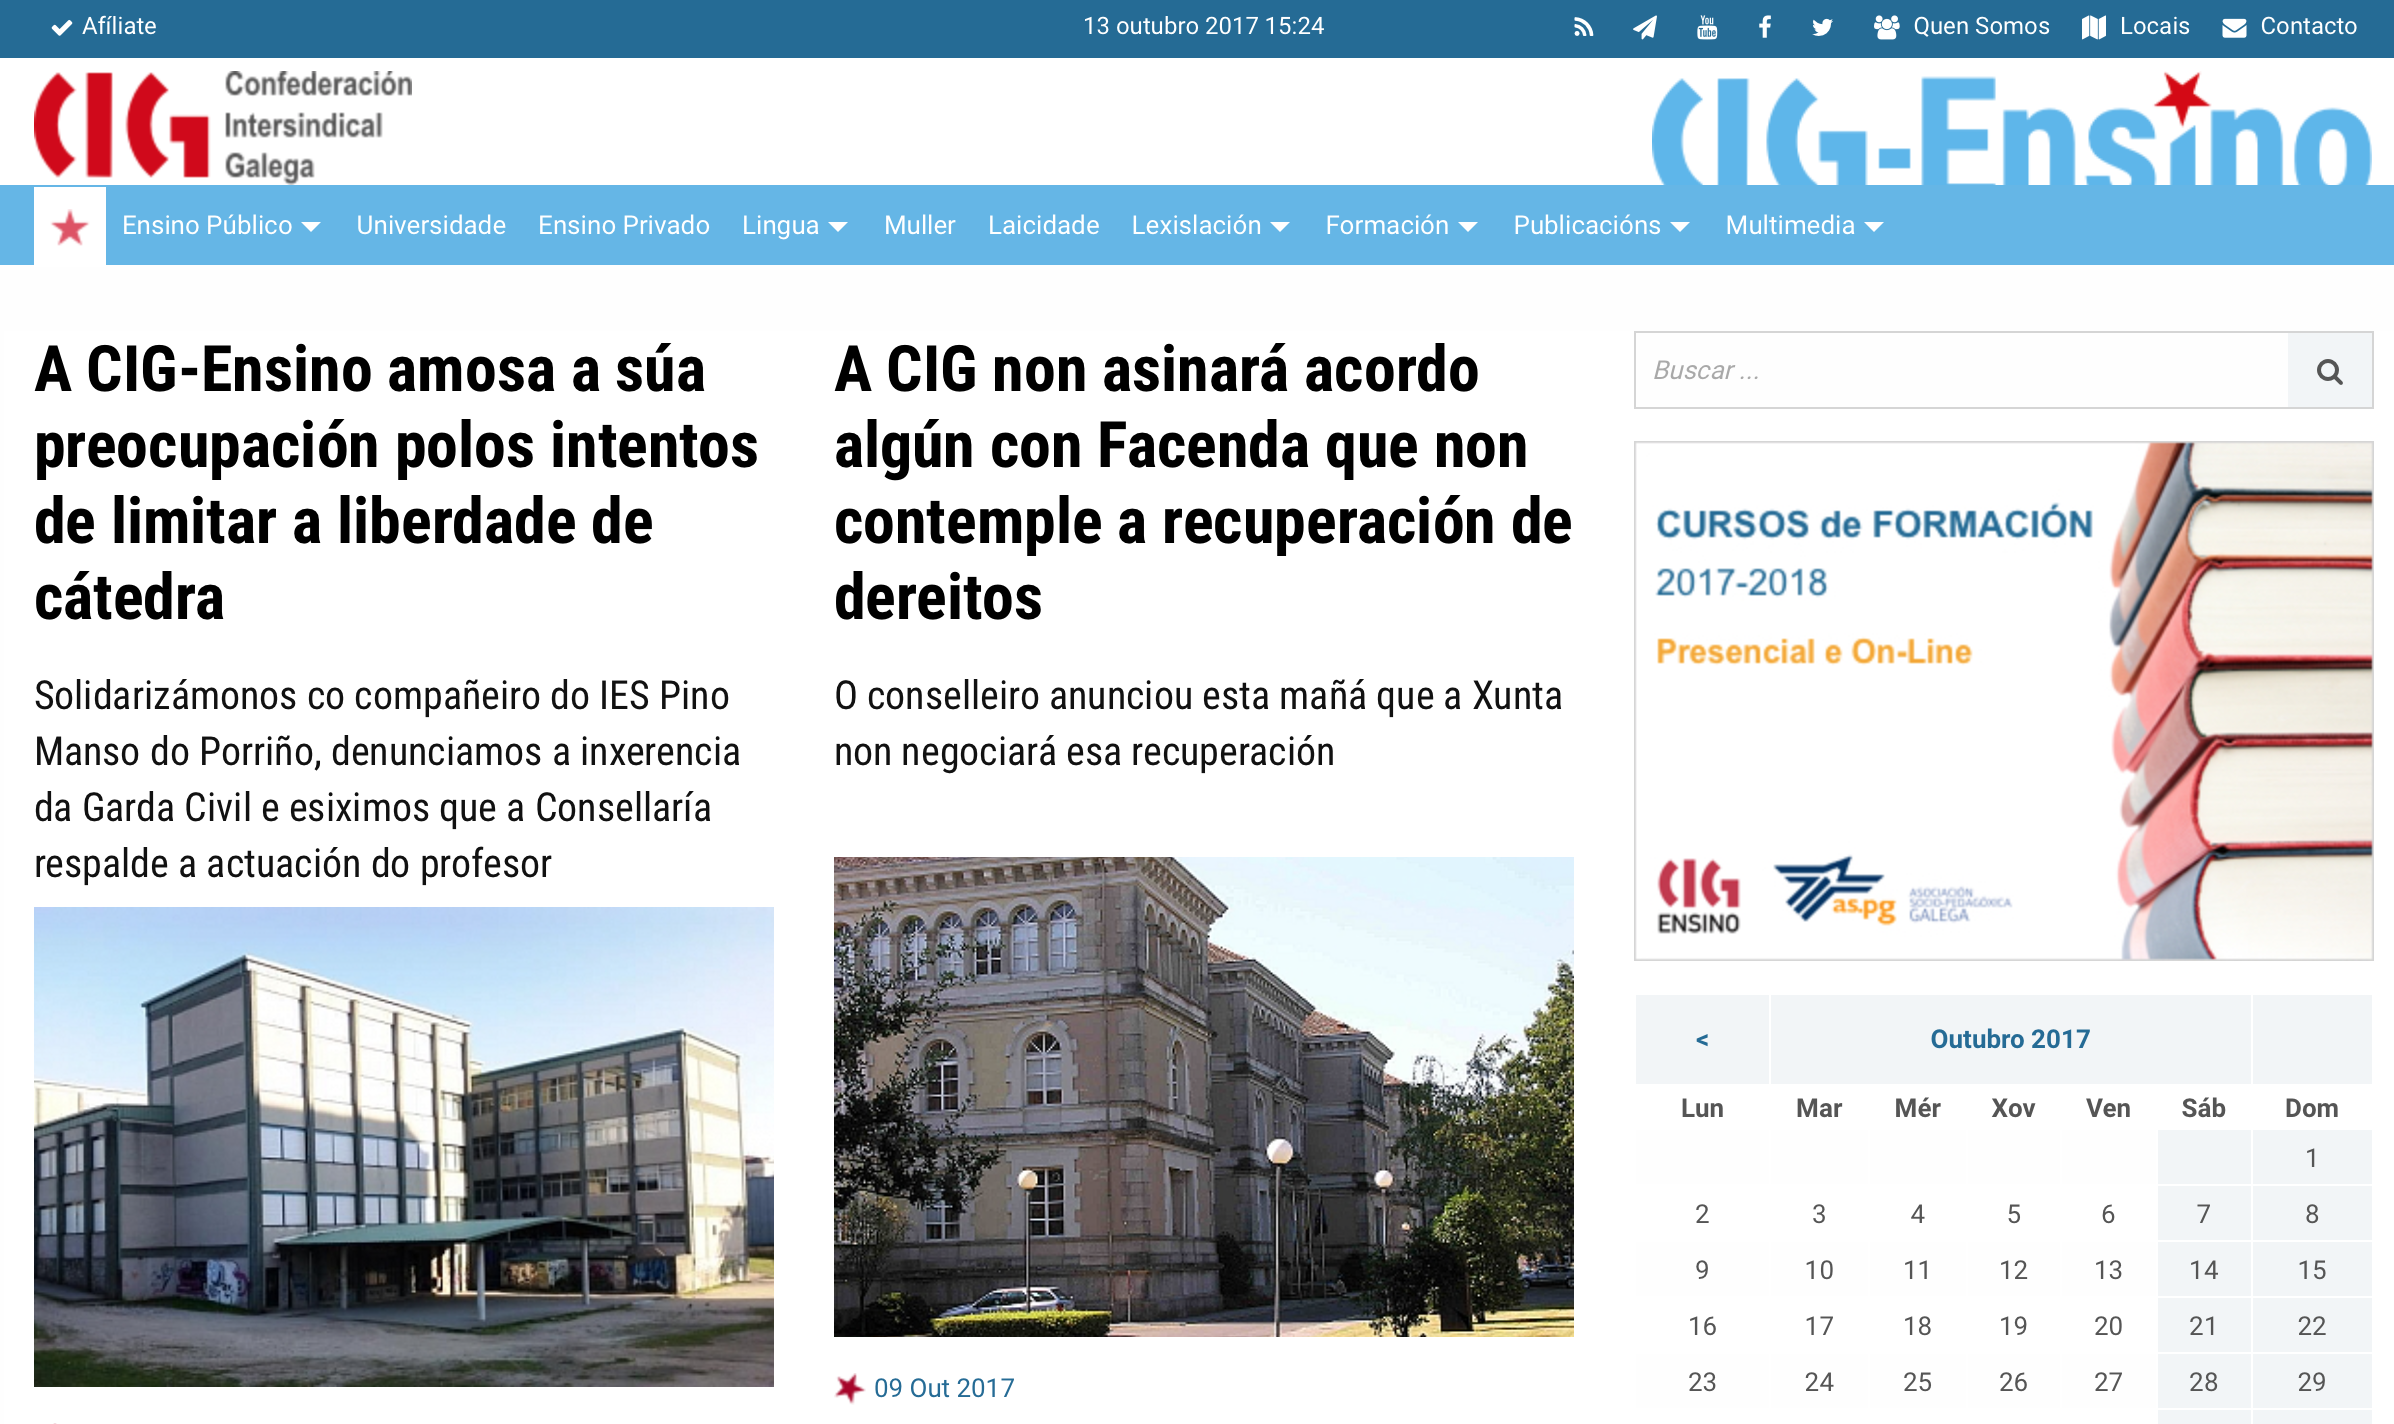Screen dimensions: 2394x1424
Task: Go home via the red star icon
Action: (x=70, y=227)
